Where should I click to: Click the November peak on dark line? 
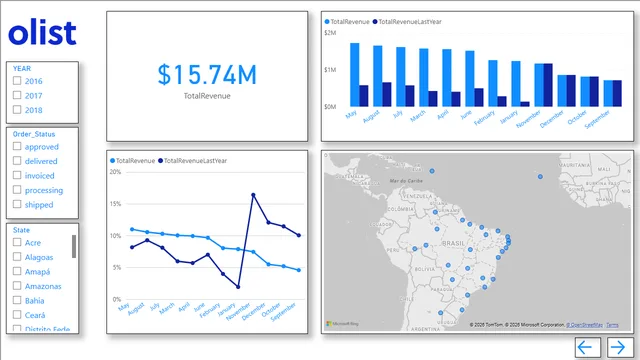click(x=253, y=195)
